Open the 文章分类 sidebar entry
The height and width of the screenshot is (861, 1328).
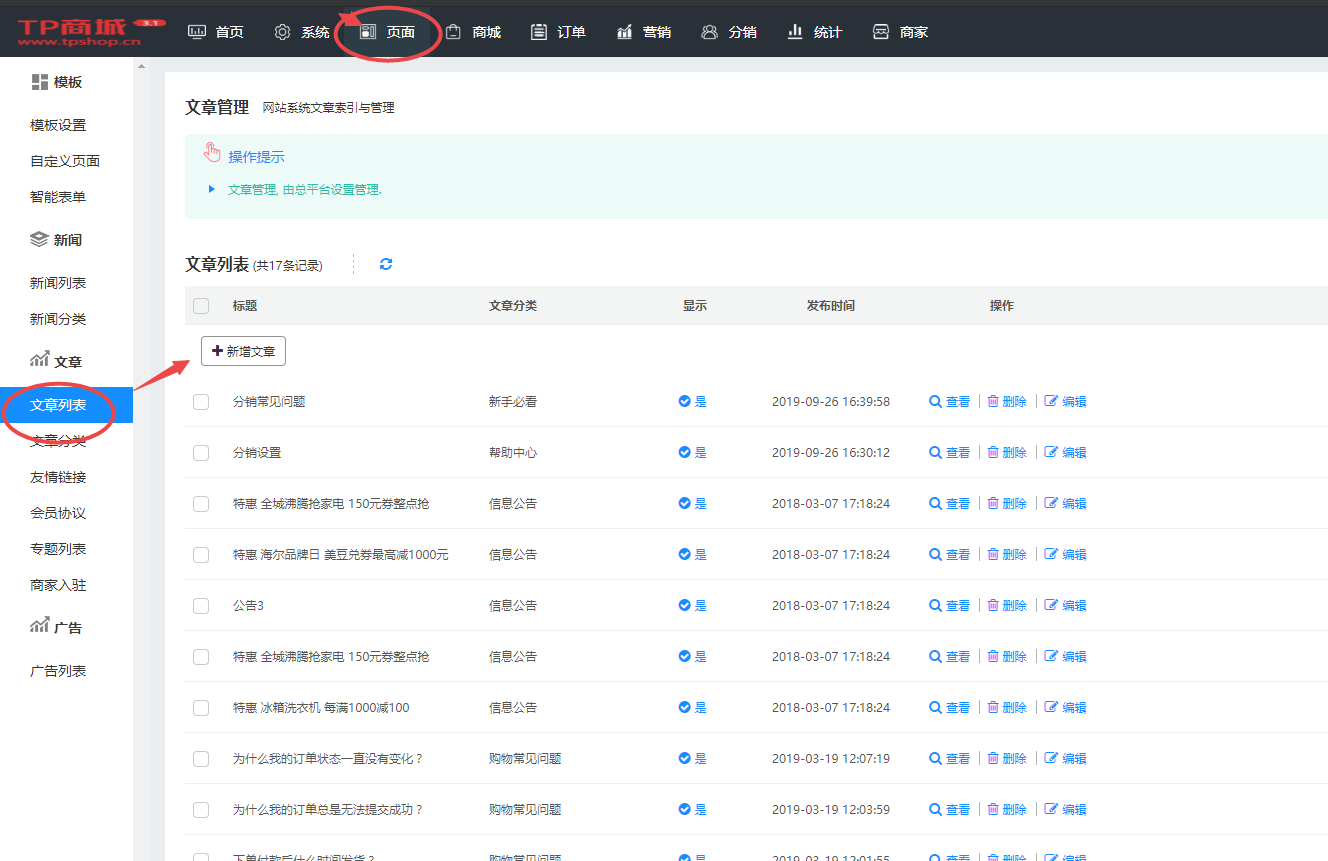[x=57, y=441]
